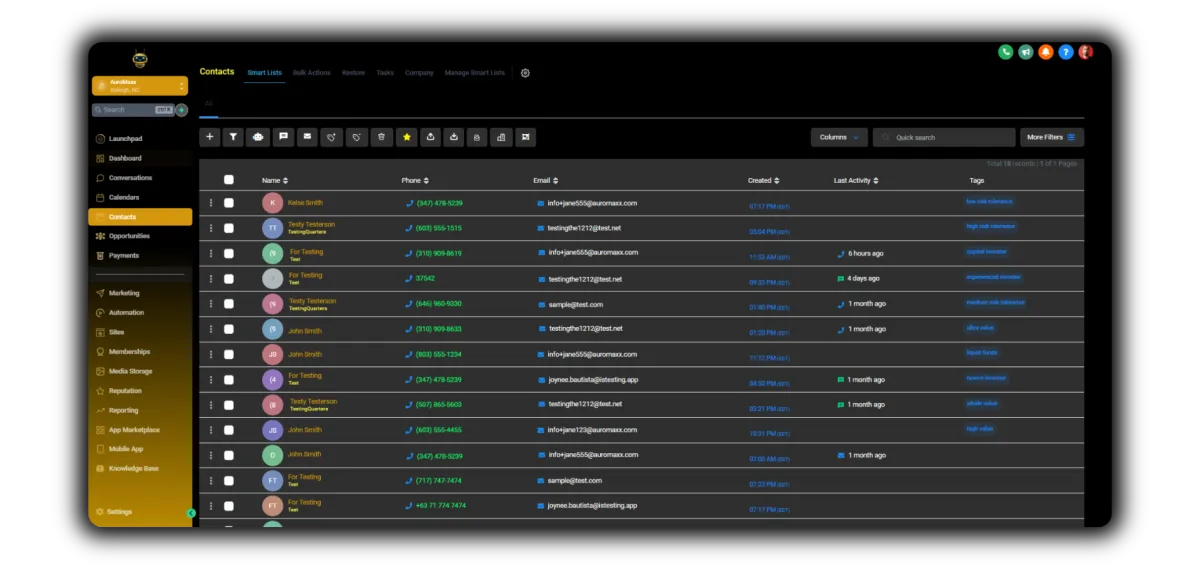Send SMS using the chat bubble toolbar icon
This screenshot has width=1200, height=574.
[x=283, y=137]
